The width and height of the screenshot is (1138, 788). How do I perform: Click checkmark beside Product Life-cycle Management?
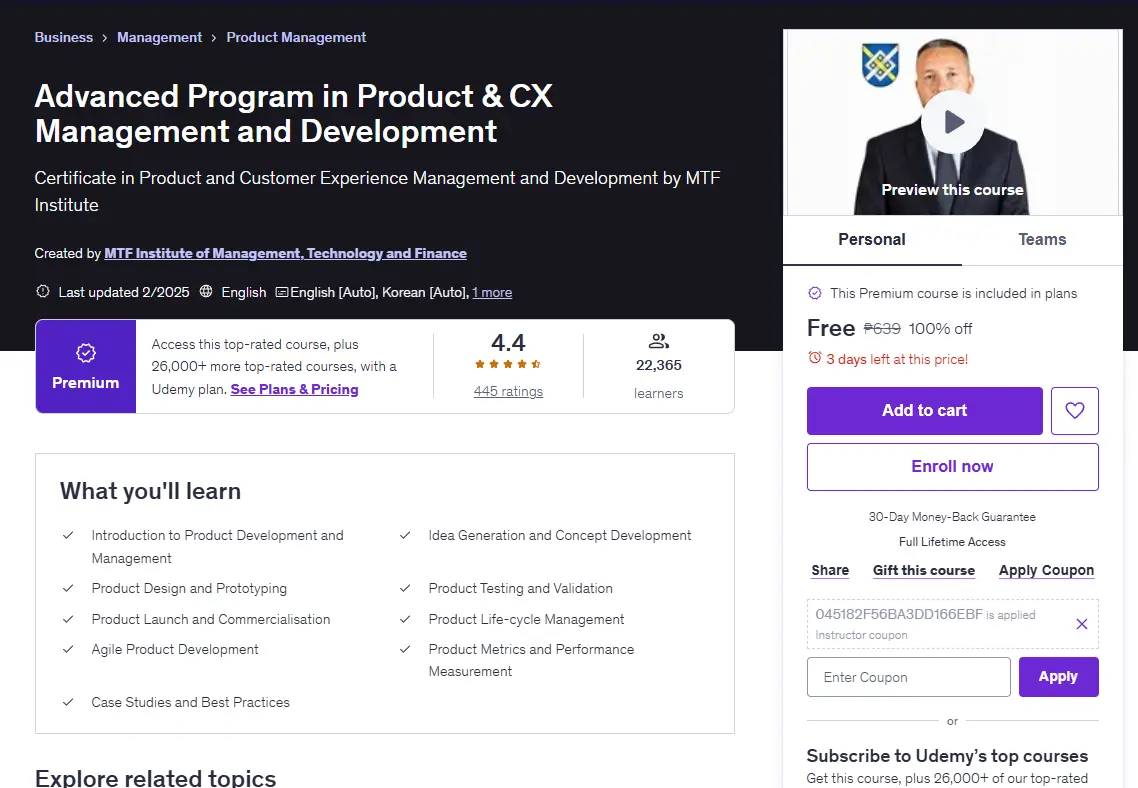click(x=405, y=620)
